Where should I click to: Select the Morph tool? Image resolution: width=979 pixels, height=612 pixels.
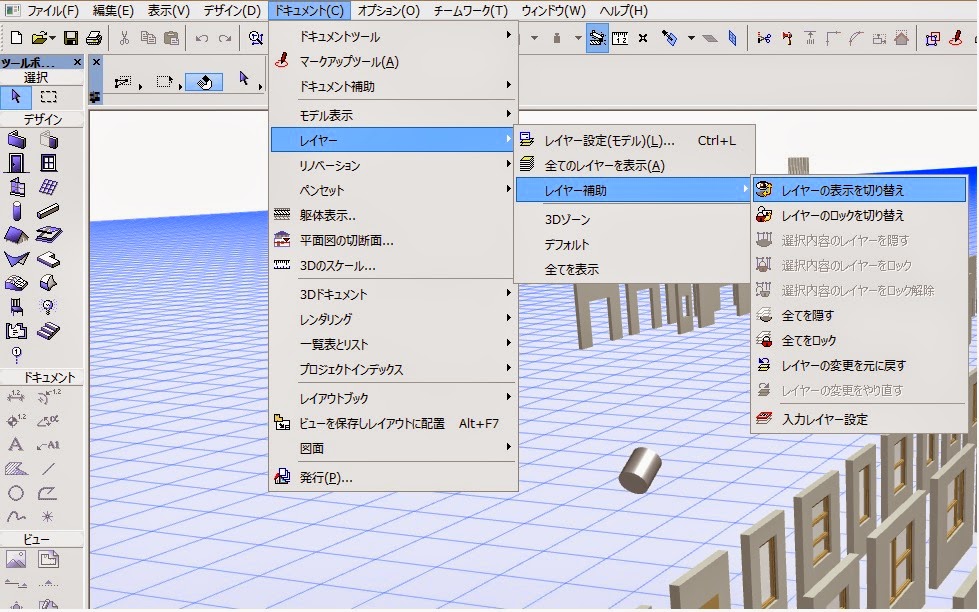click(48, 283)
